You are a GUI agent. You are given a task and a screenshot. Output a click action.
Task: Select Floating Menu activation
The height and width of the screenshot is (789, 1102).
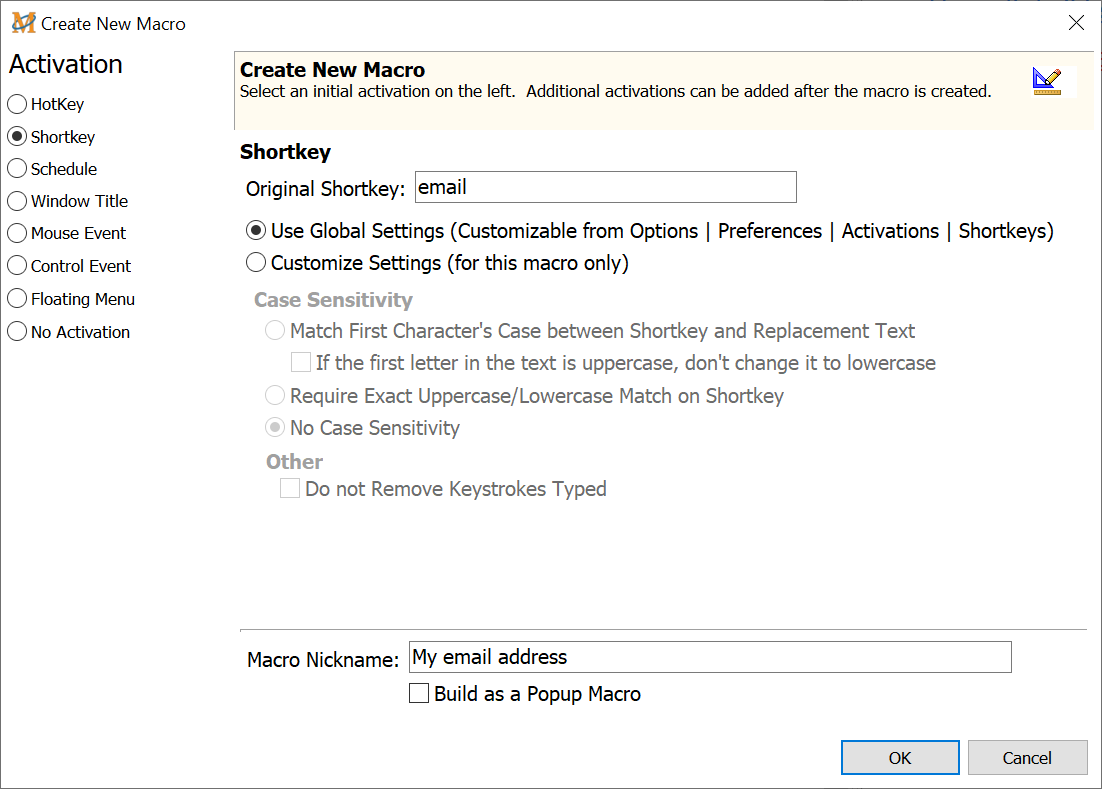(x=17, y=299)
